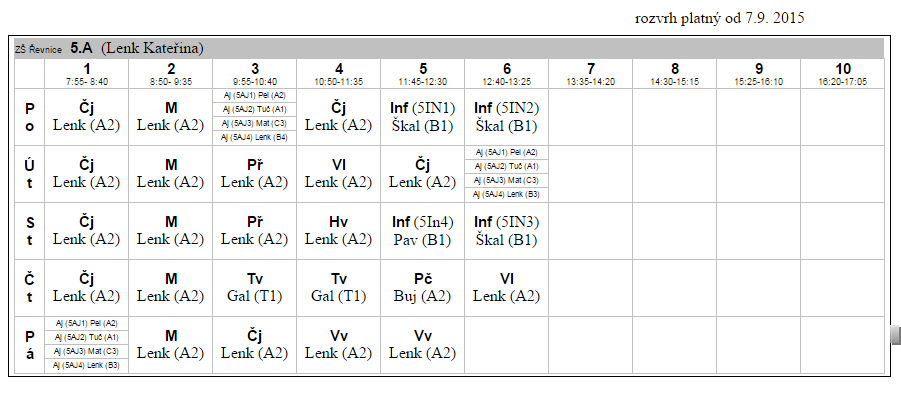Click Friday Aj (5AJ3) Mat (C3) entry
This screenshot has width=901, height=407.
tap(87, 351)
